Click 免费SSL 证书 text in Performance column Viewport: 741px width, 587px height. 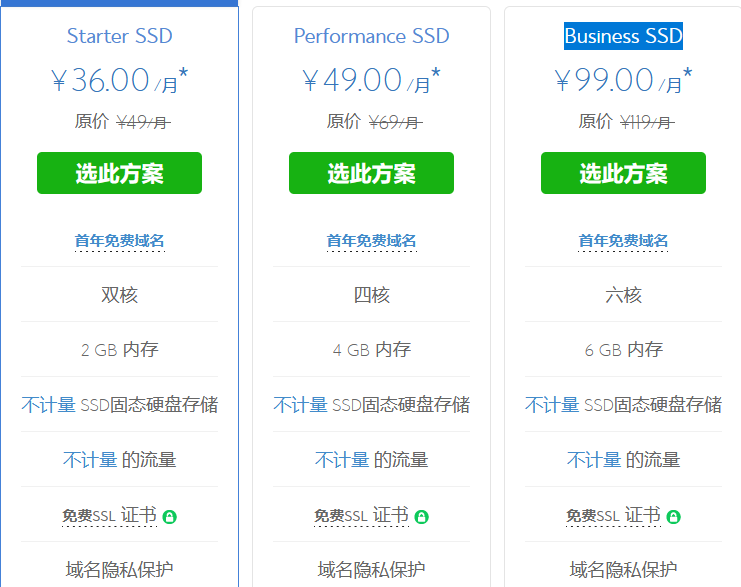[x=361, y=515]
